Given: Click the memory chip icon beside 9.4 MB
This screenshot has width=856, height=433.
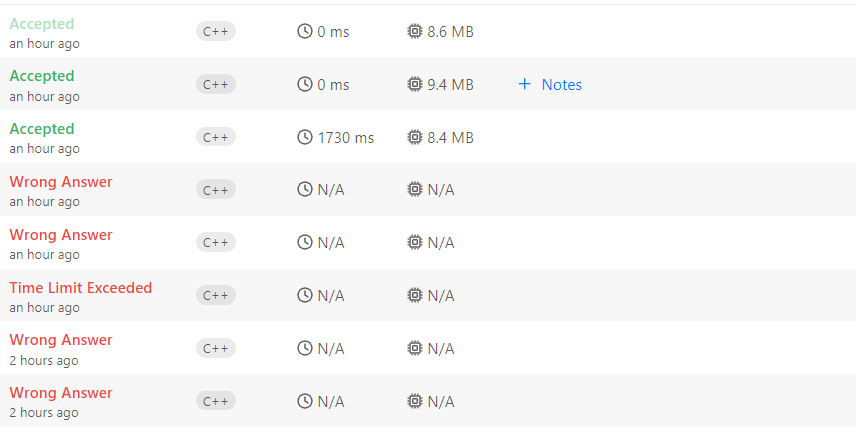Looking at the screenshot, I should (x=415, y=84).
